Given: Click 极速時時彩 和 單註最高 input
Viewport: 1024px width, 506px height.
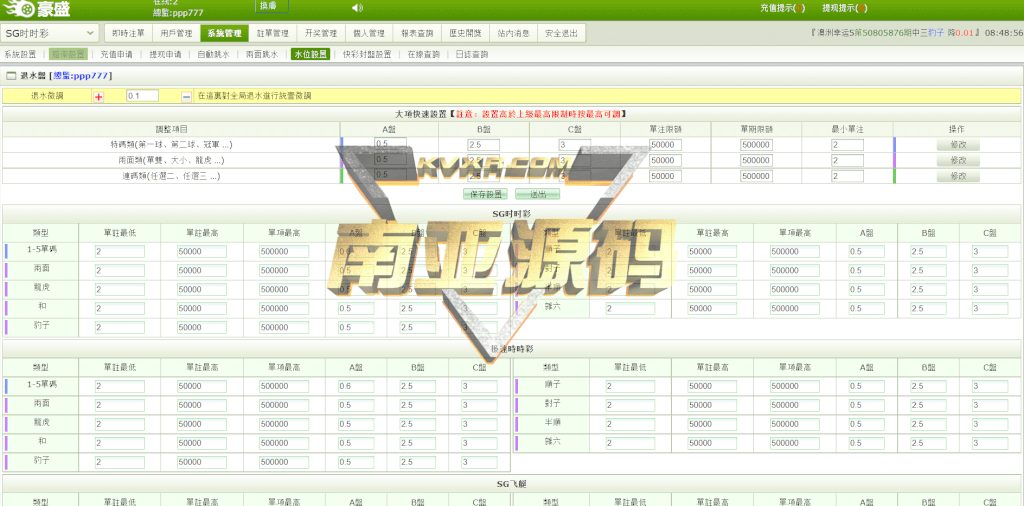Looking at the screenshot, I should click(x=202, y=443).
